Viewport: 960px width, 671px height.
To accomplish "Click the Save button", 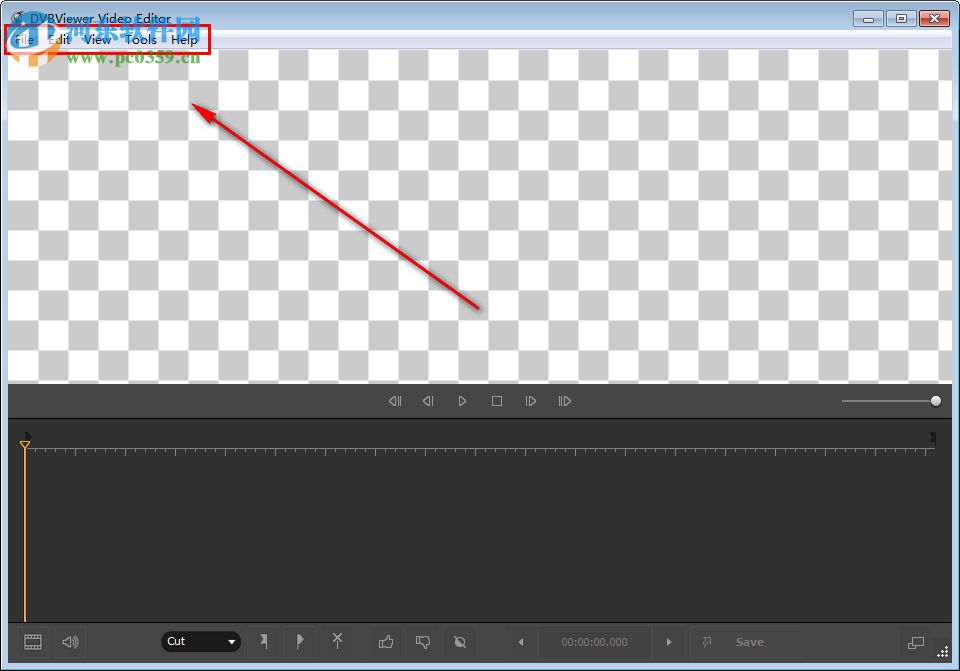I will (750, 641).
